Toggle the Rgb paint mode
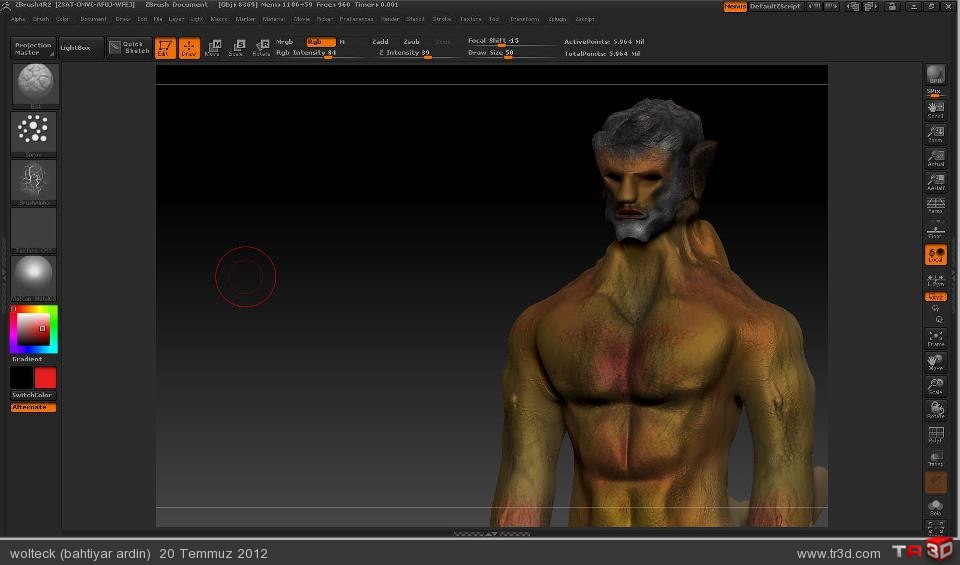 [x=319, y=42]
